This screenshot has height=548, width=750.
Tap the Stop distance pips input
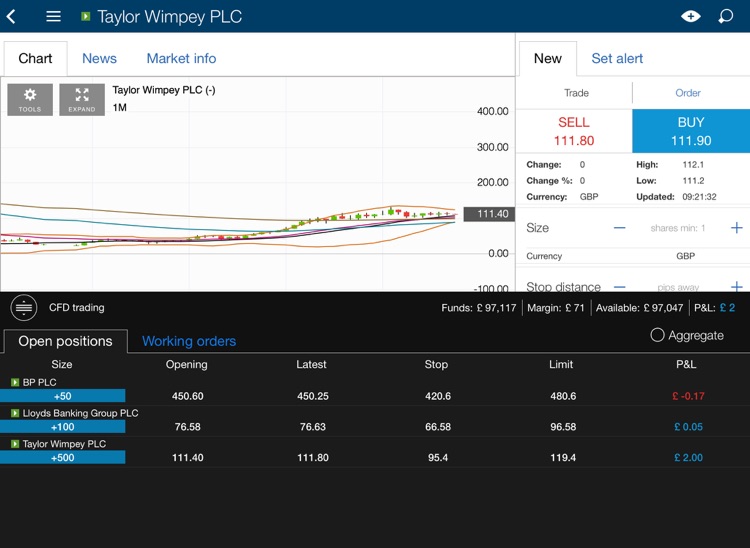[x=678, y=287]
